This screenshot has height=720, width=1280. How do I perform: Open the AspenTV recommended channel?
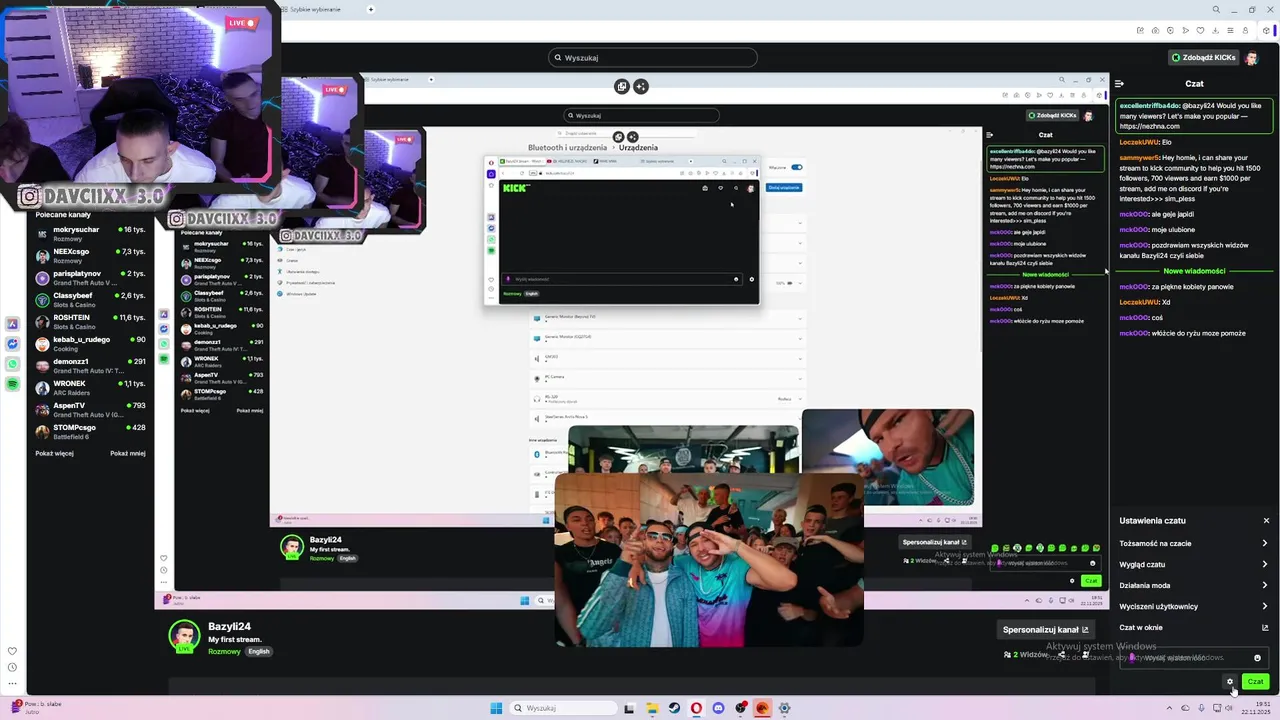tap(90, 410)
